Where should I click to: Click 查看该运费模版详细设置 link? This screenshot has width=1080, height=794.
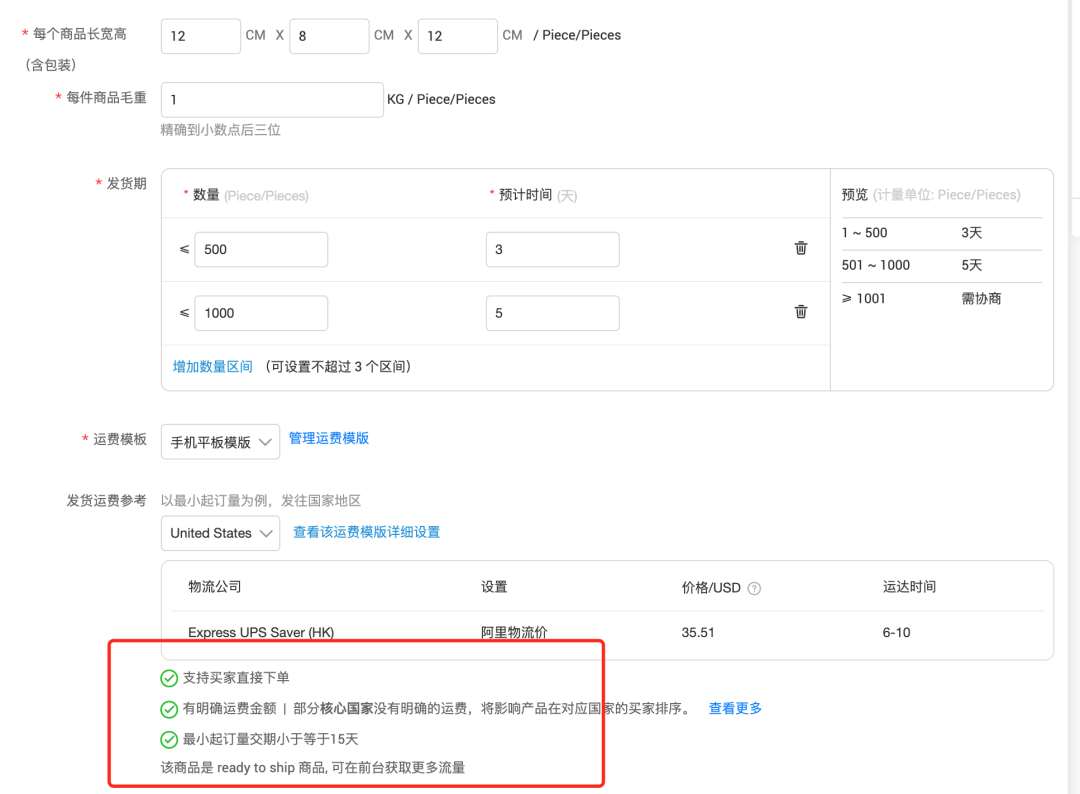click(x=365, y=532)
